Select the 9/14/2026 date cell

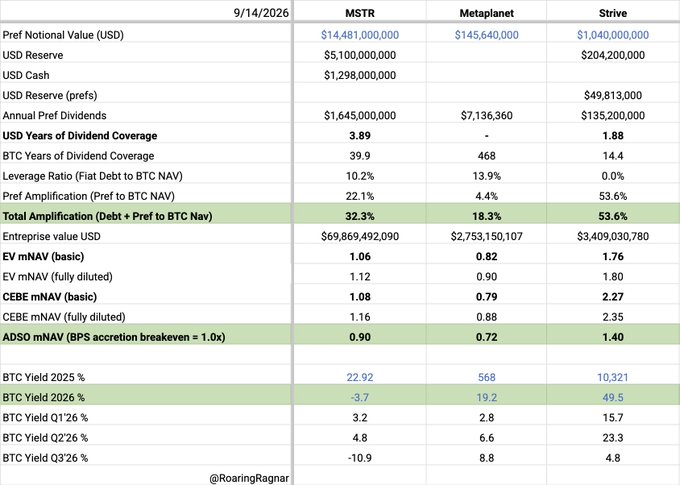click(261, 13)
